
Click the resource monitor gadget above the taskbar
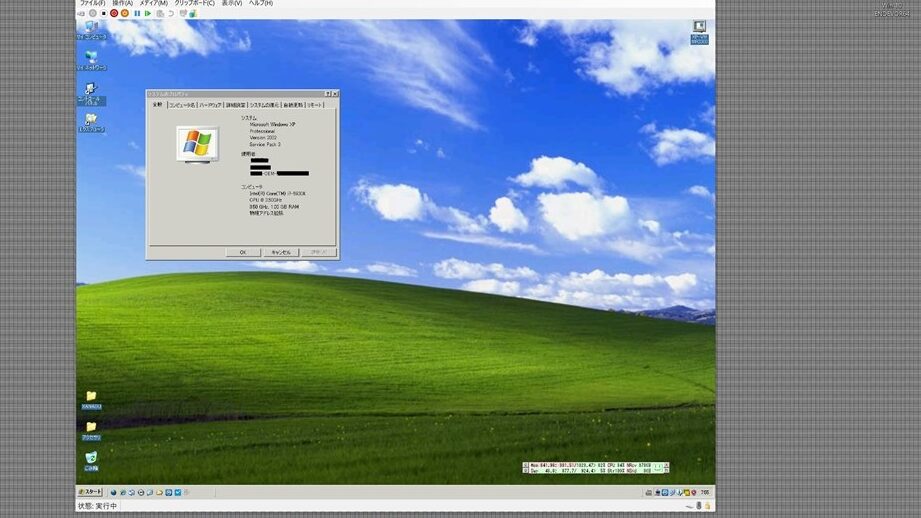pyautogui.click(x=596, y=467)
